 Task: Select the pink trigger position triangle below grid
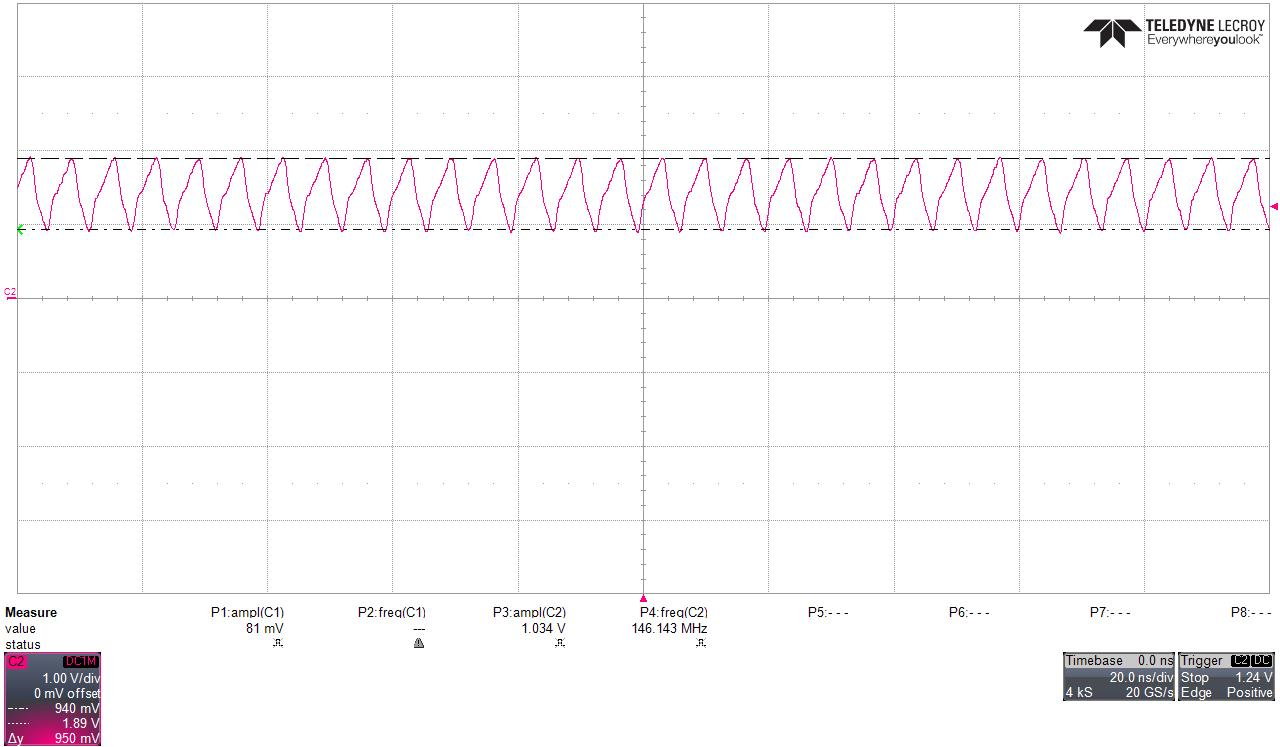pyautogui.click(x=643, y=598)
